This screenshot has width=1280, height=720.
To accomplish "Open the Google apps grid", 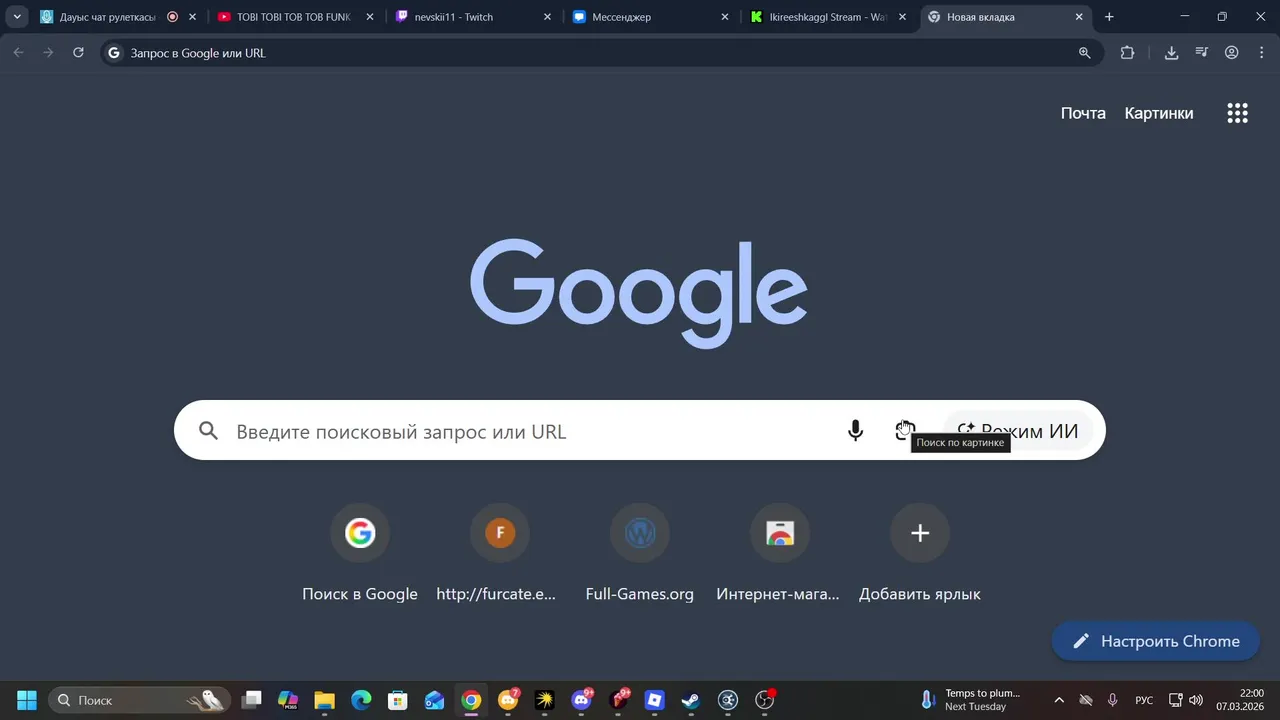I will (x=1237, y=113).
